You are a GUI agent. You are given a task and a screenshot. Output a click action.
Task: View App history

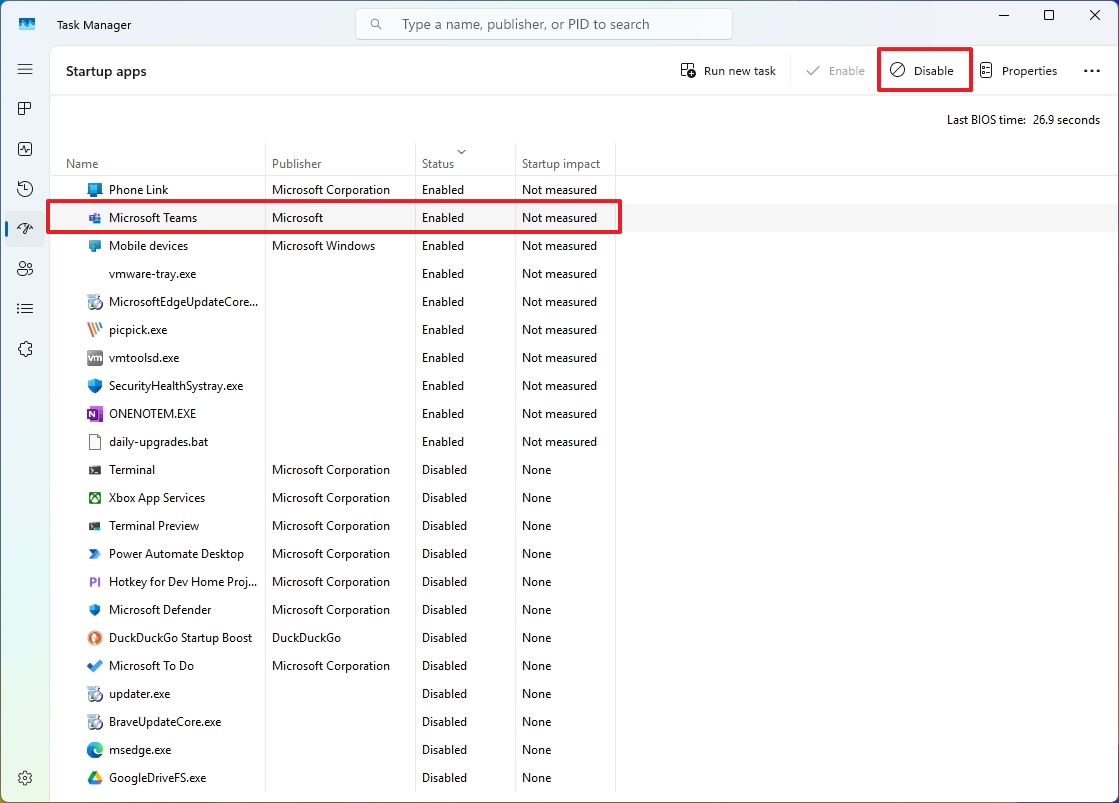(25, 188)
